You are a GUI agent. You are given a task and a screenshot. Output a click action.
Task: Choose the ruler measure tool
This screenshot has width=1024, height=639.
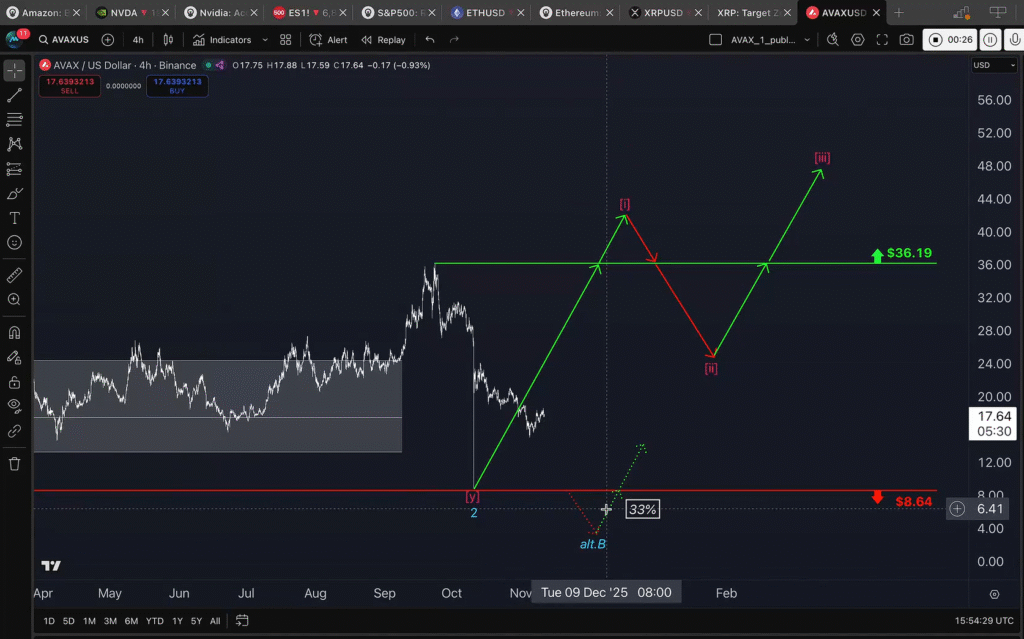click(x=15, y=274)
